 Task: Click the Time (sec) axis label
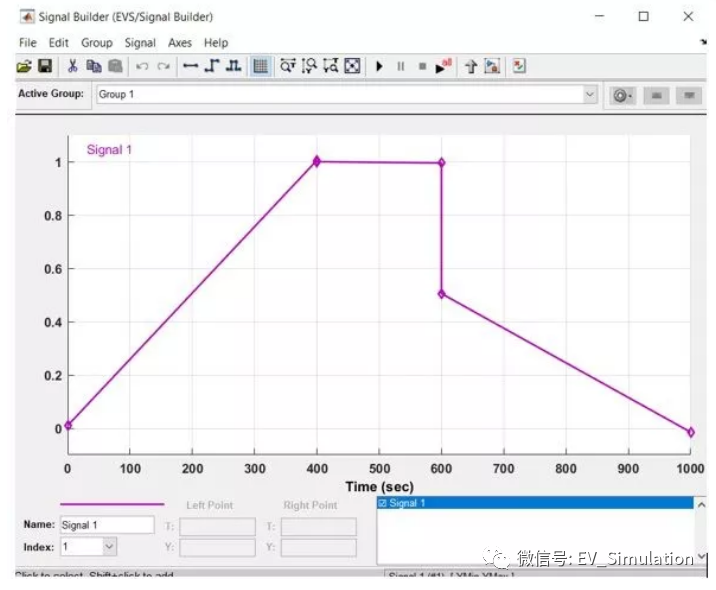(379, 487)
